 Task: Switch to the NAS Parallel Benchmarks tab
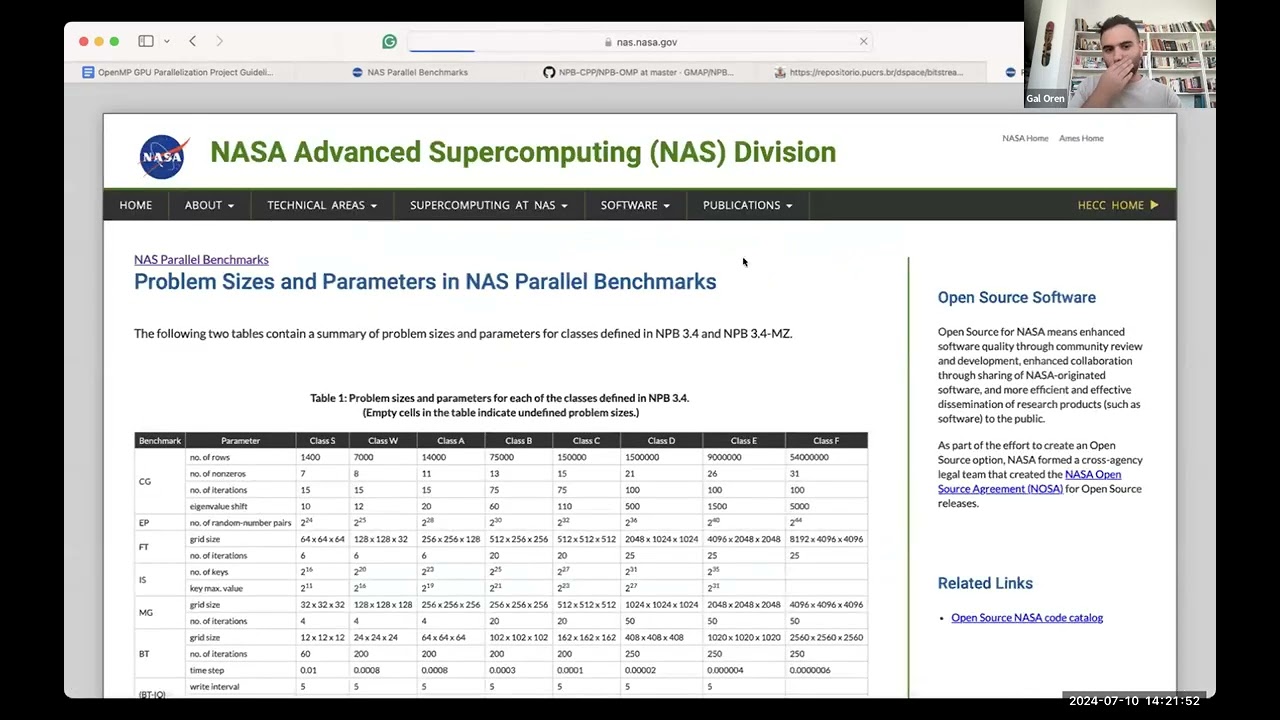tap(410, 72)
